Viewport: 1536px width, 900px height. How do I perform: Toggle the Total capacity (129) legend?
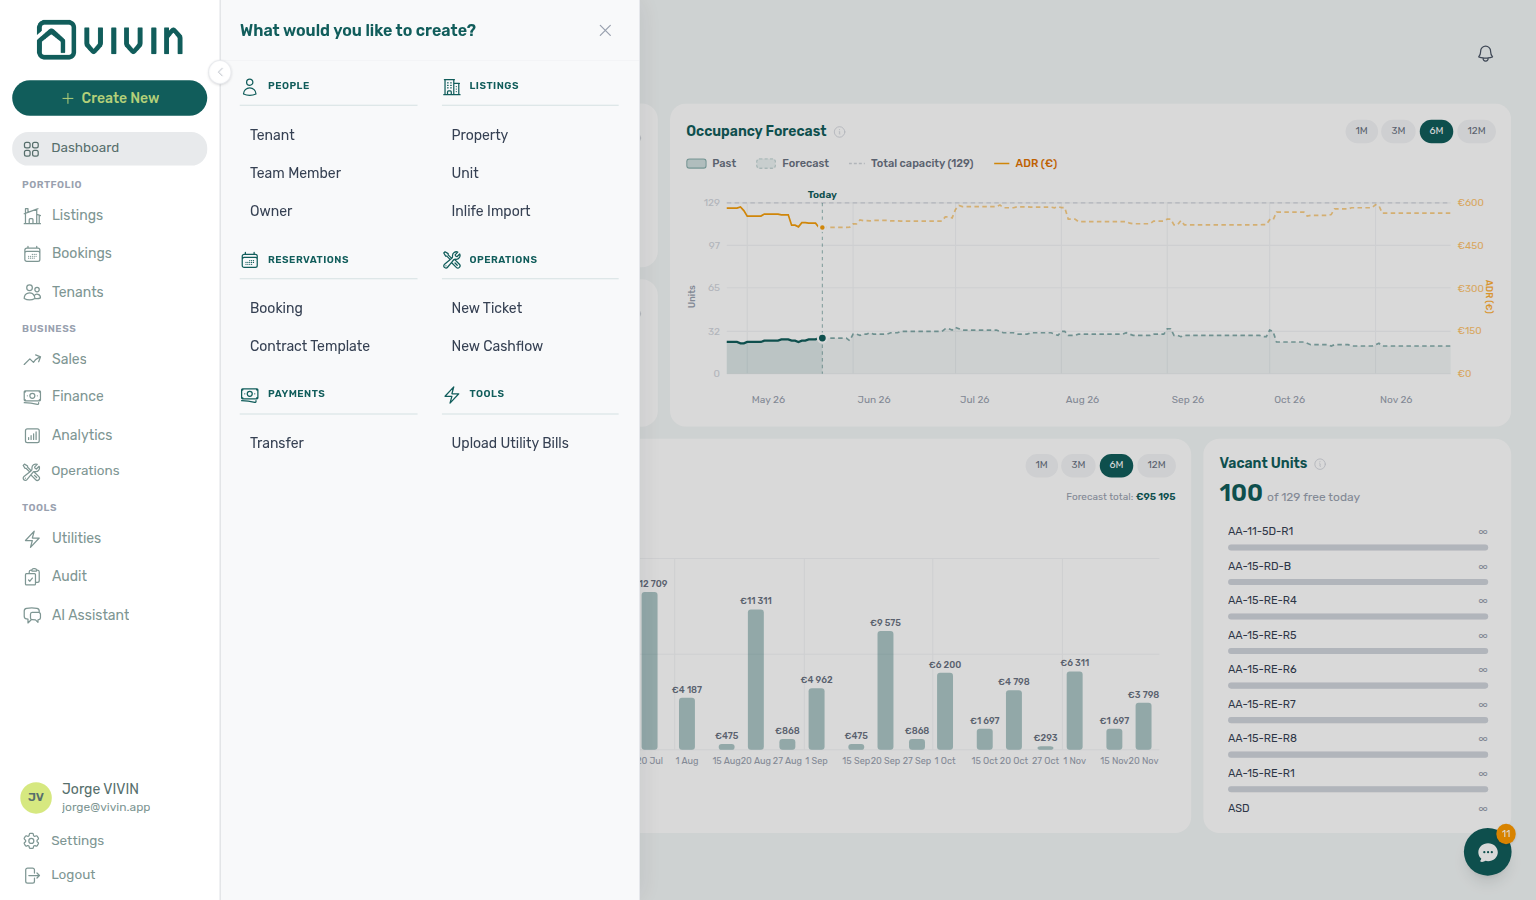pyautogui.click(x=911, y=163)
